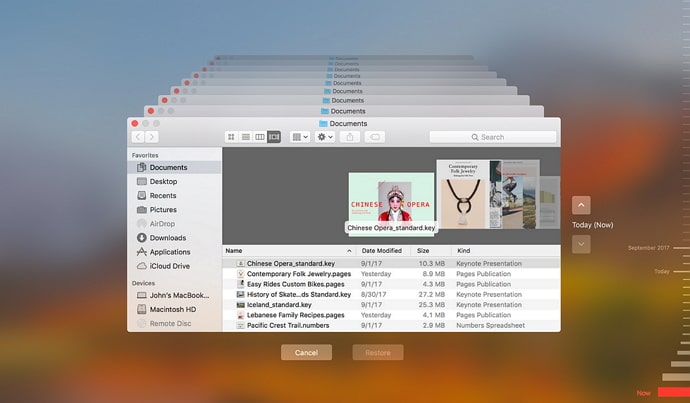Screen dimensions: 690x403
Task: Sort by Name column header
Action: click(234, 250)
